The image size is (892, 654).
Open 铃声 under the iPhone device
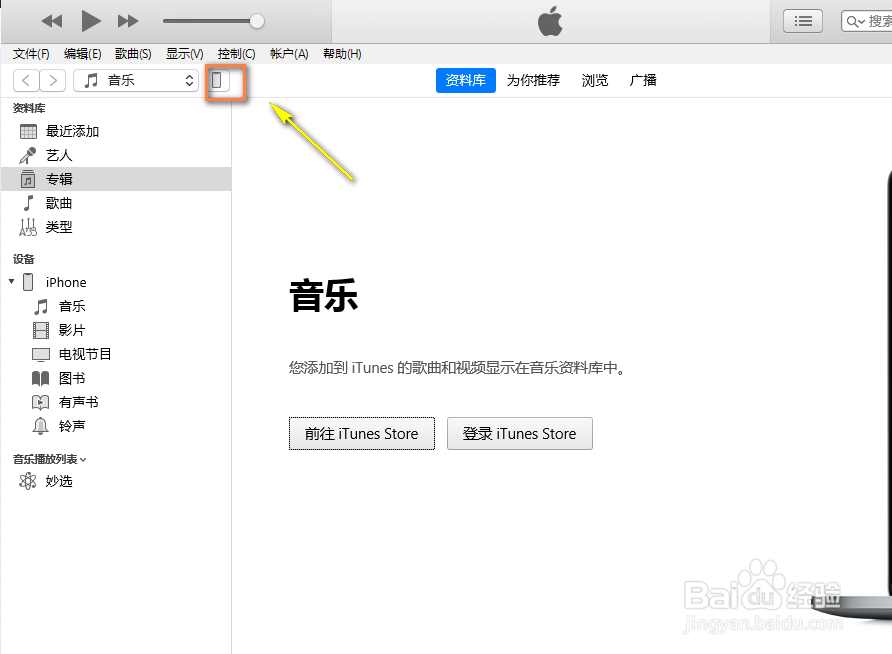coord(116,426)
